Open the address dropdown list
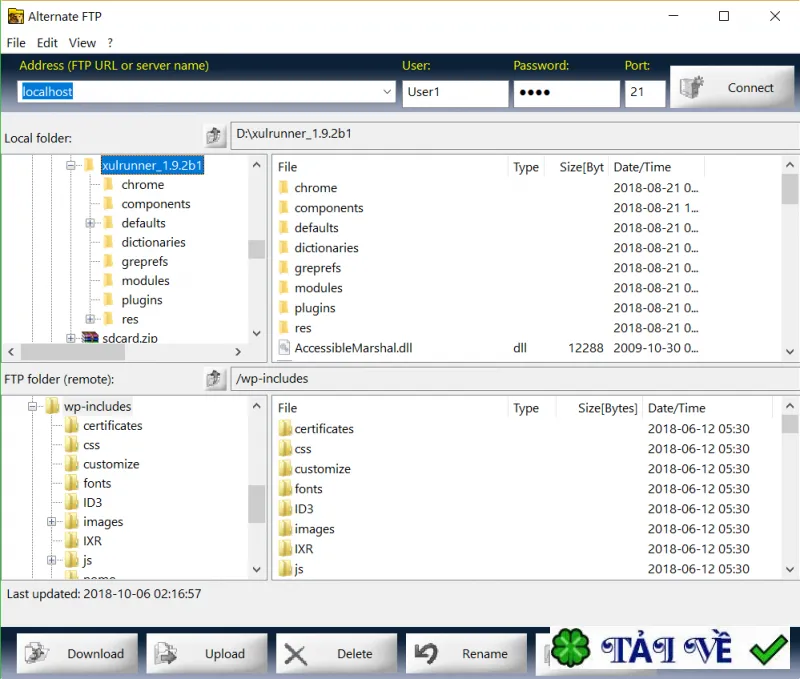 [387, 92]
